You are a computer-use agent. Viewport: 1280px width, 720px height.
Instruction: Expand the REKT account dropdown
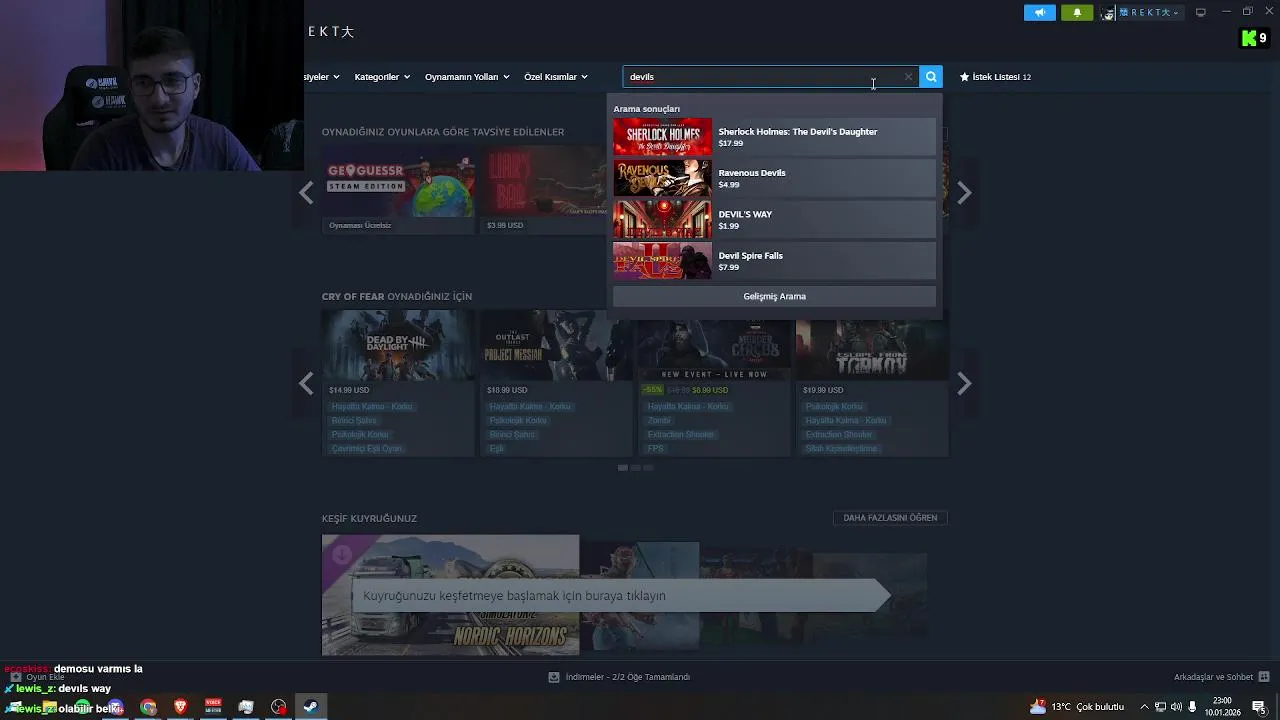(1150, 12)
